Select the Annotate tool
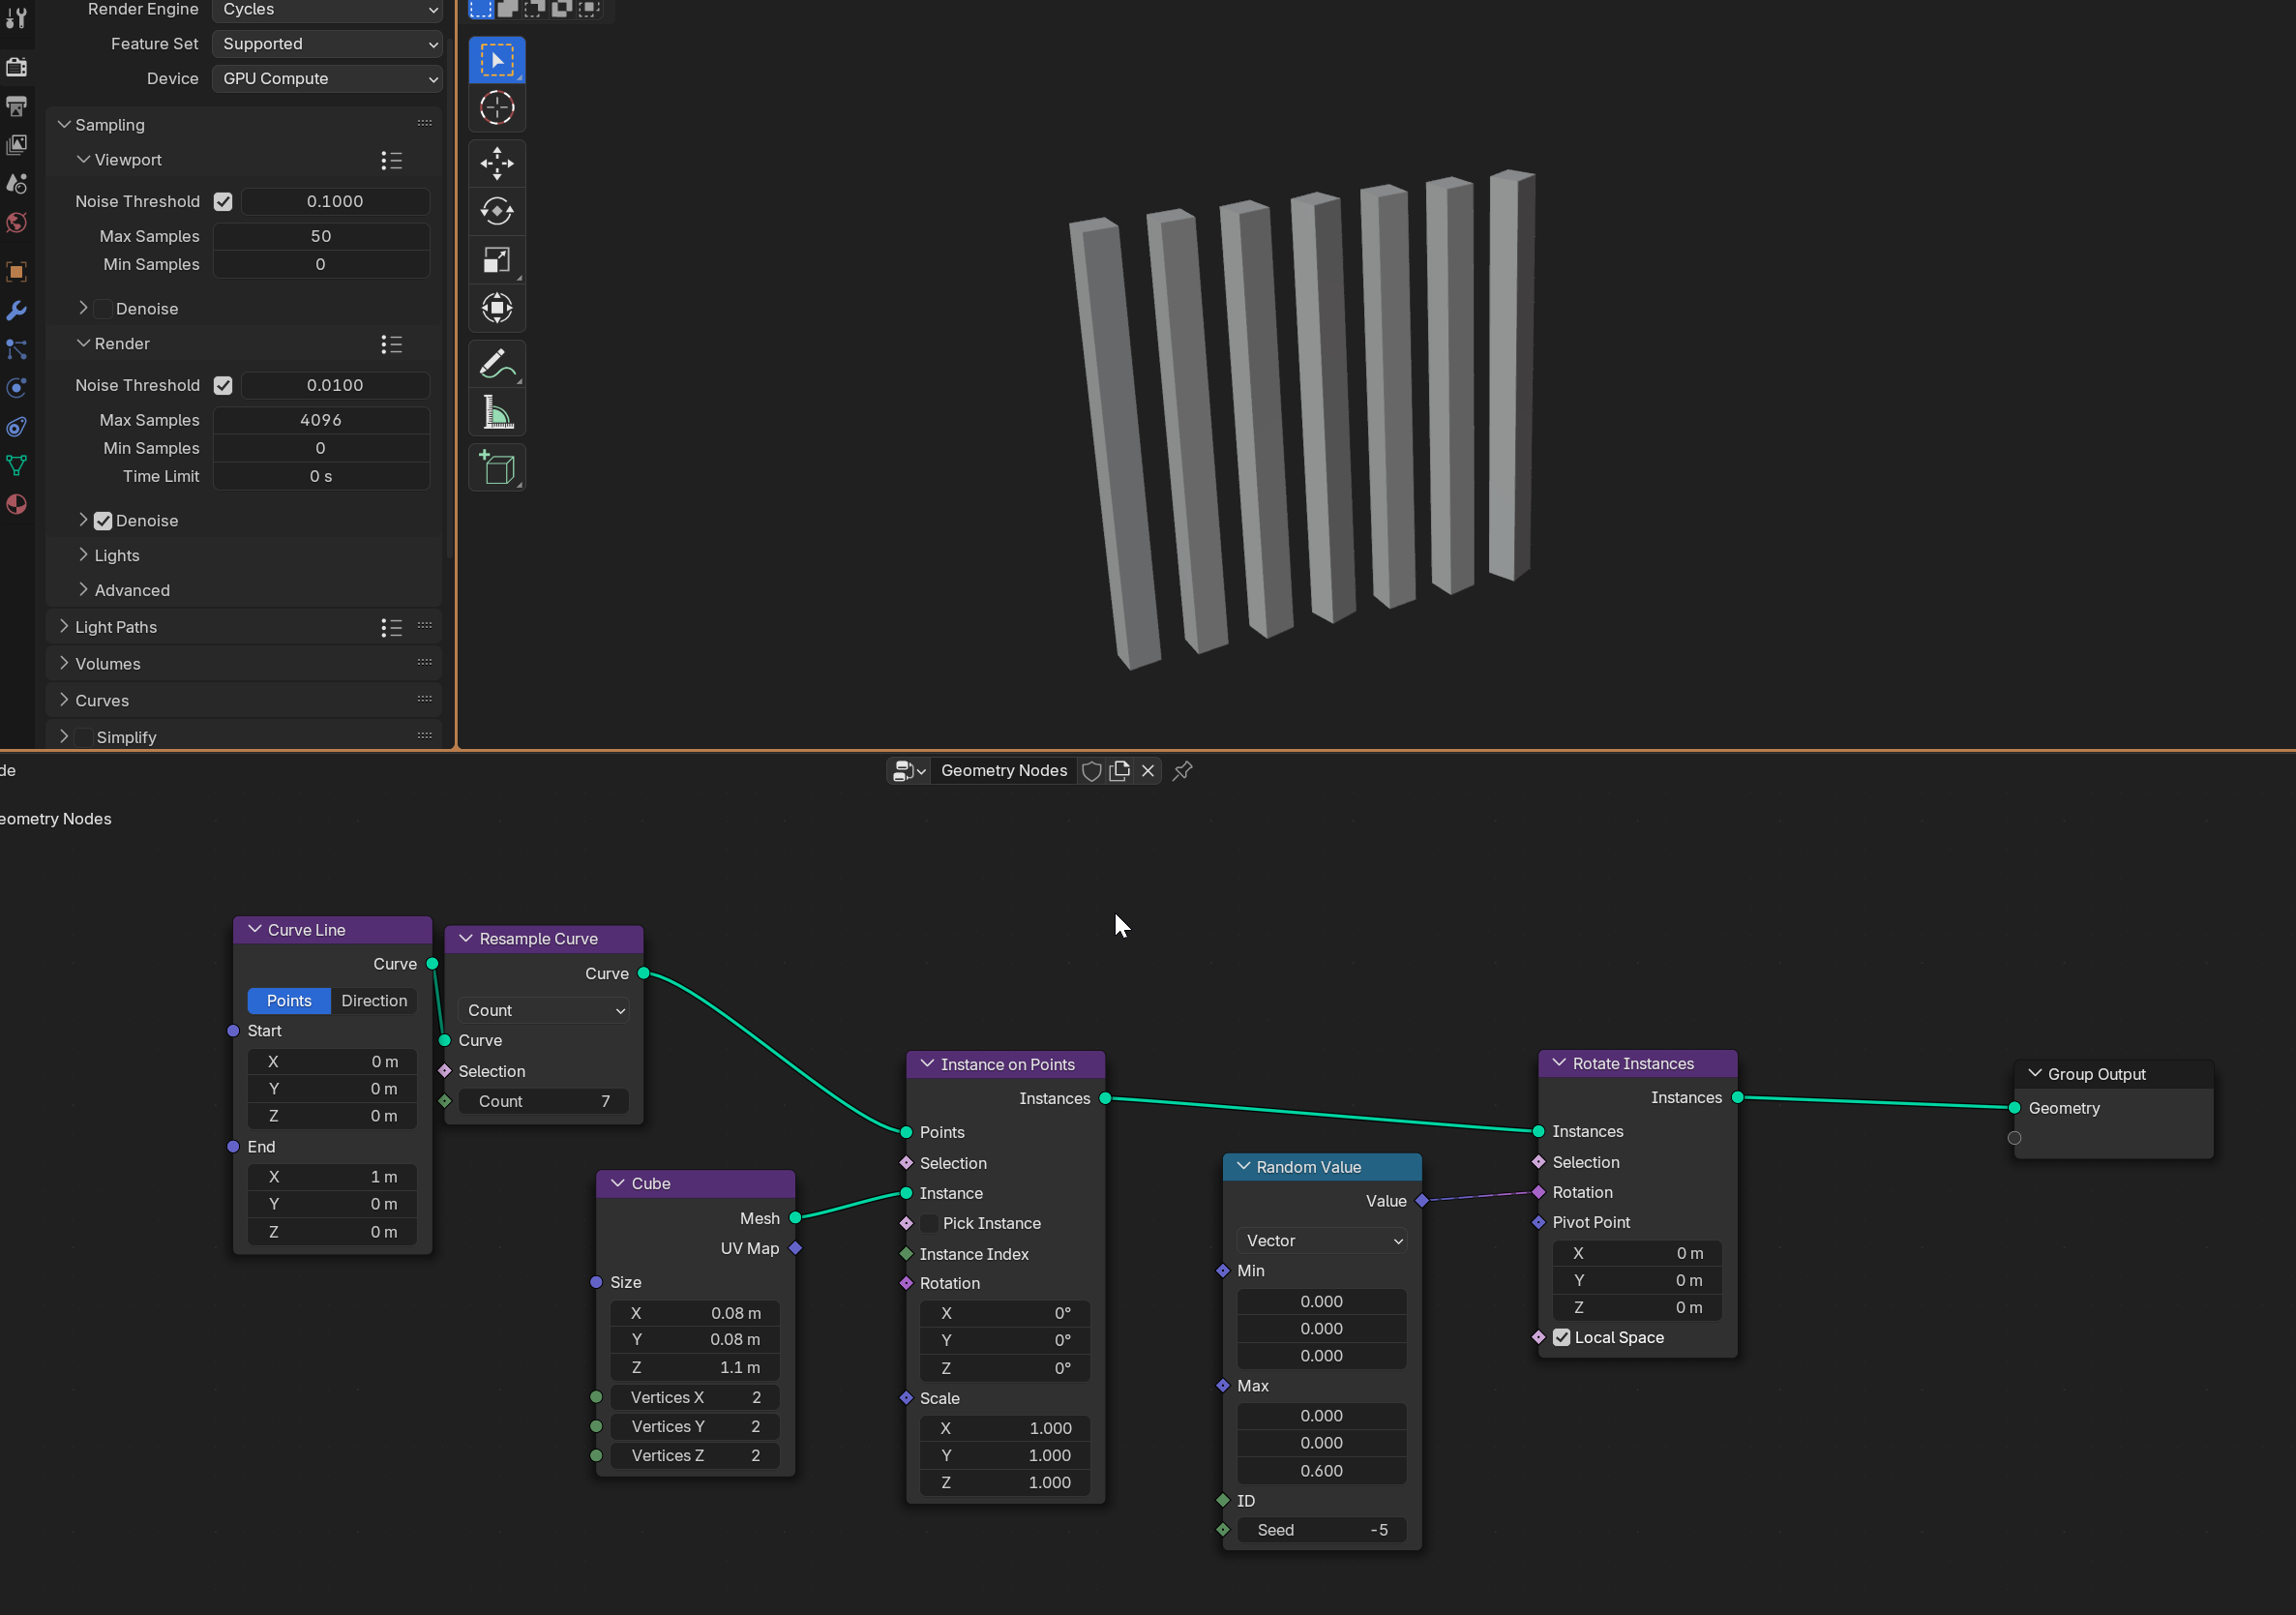The height and width of the screenshot is (1615, 2296). (x=497, y=364)
